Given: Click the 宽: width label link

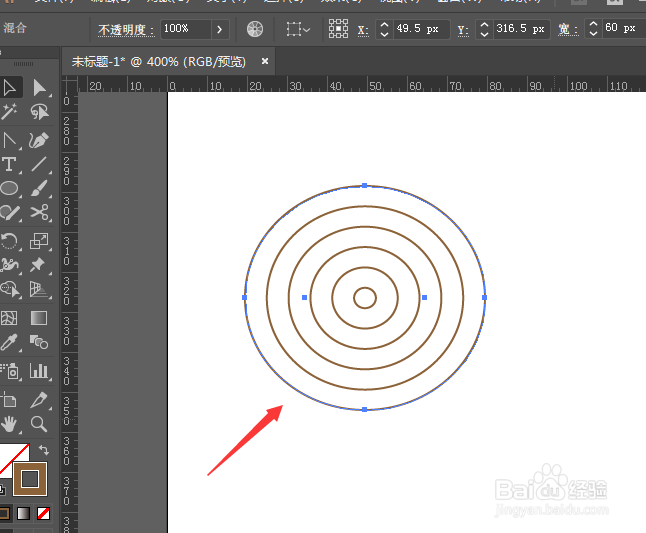Looking at the screenshot, I should 568,30.
